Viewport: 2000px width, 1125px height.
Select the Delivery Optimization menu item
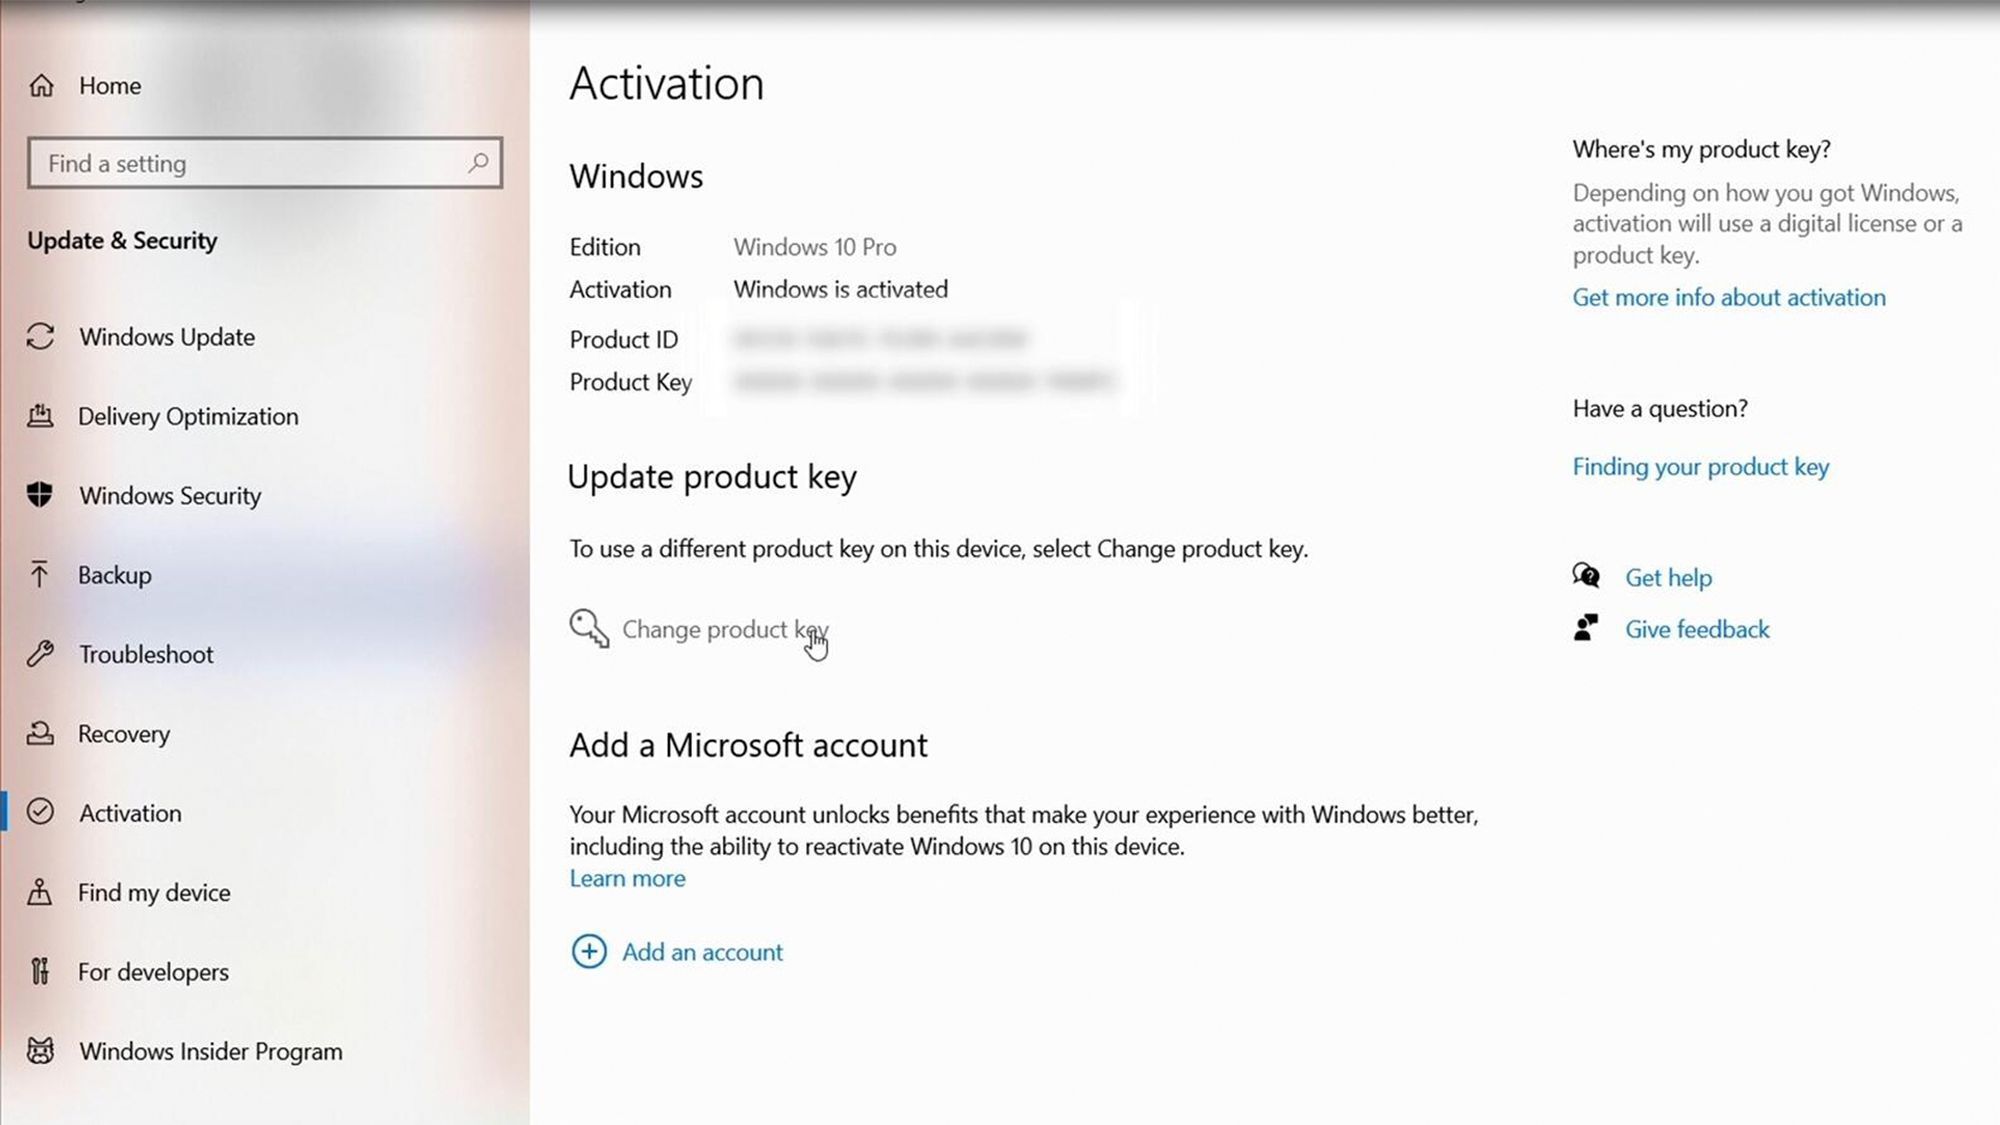[190, 415]
